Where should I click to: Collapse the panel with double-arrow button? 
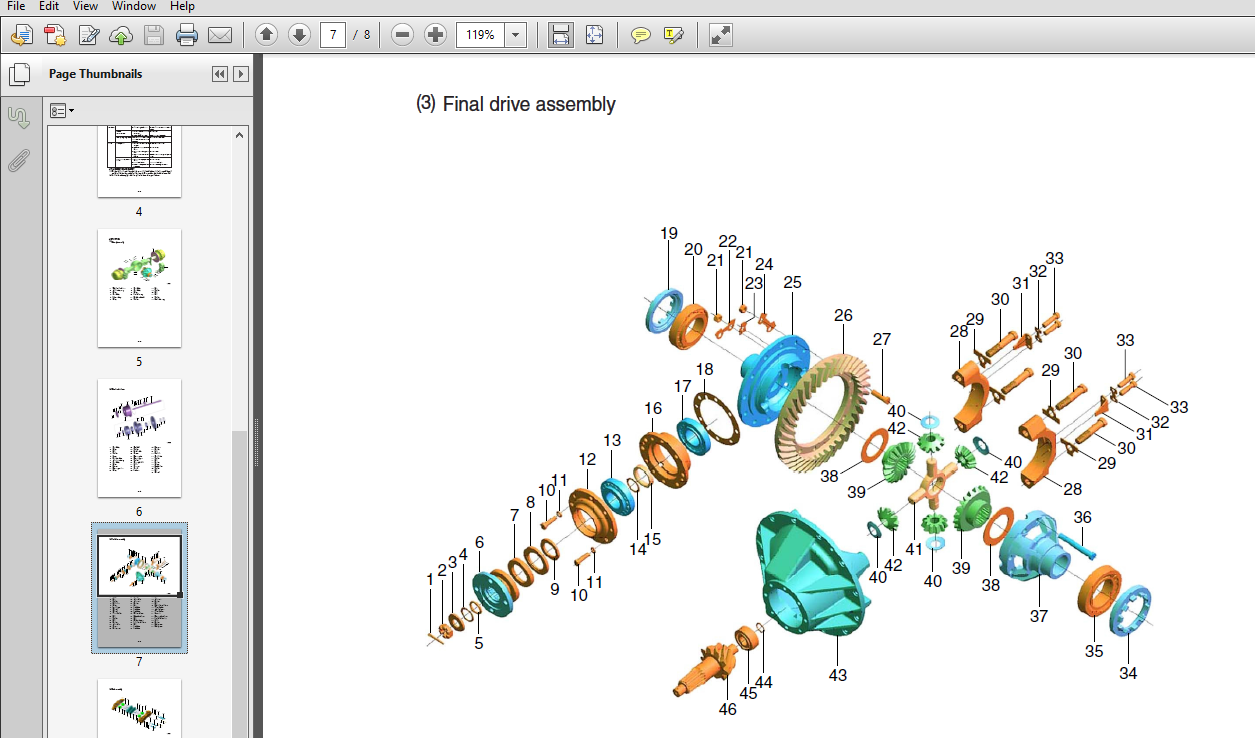pyautogui.click(x=220, y=74)
